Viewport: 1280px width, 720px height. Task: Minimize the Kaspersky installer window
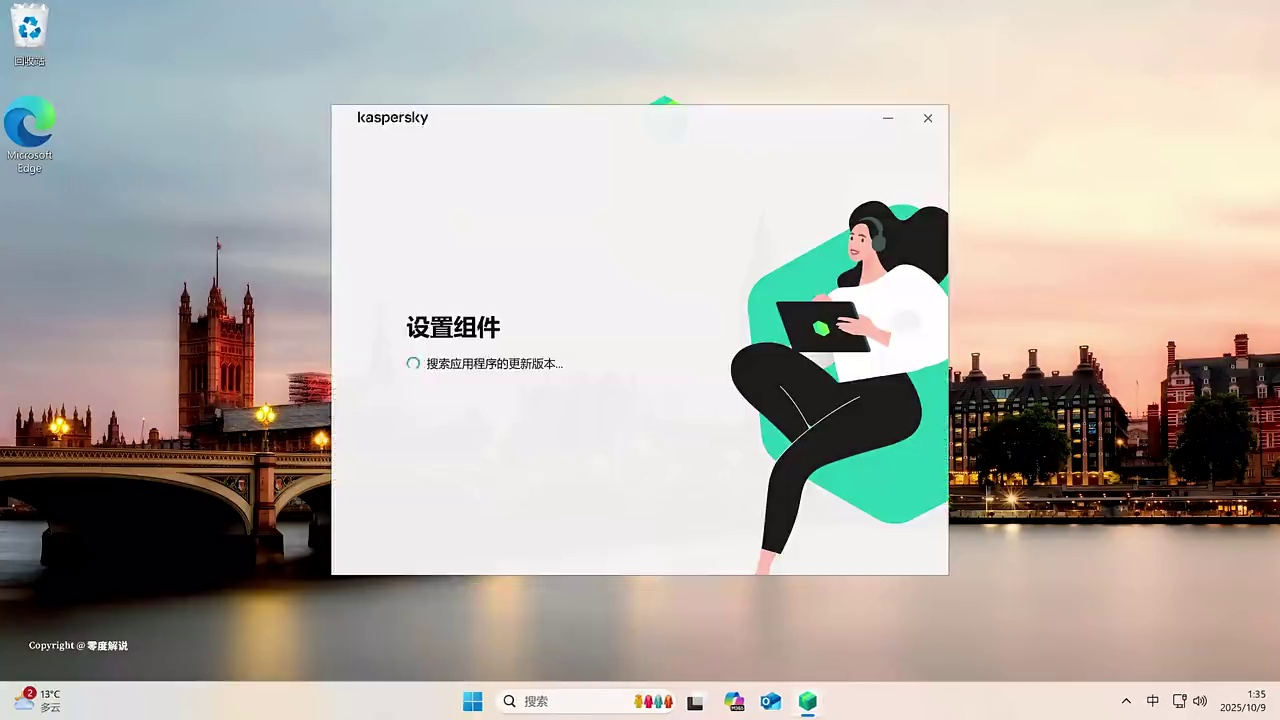pos(888,118)
